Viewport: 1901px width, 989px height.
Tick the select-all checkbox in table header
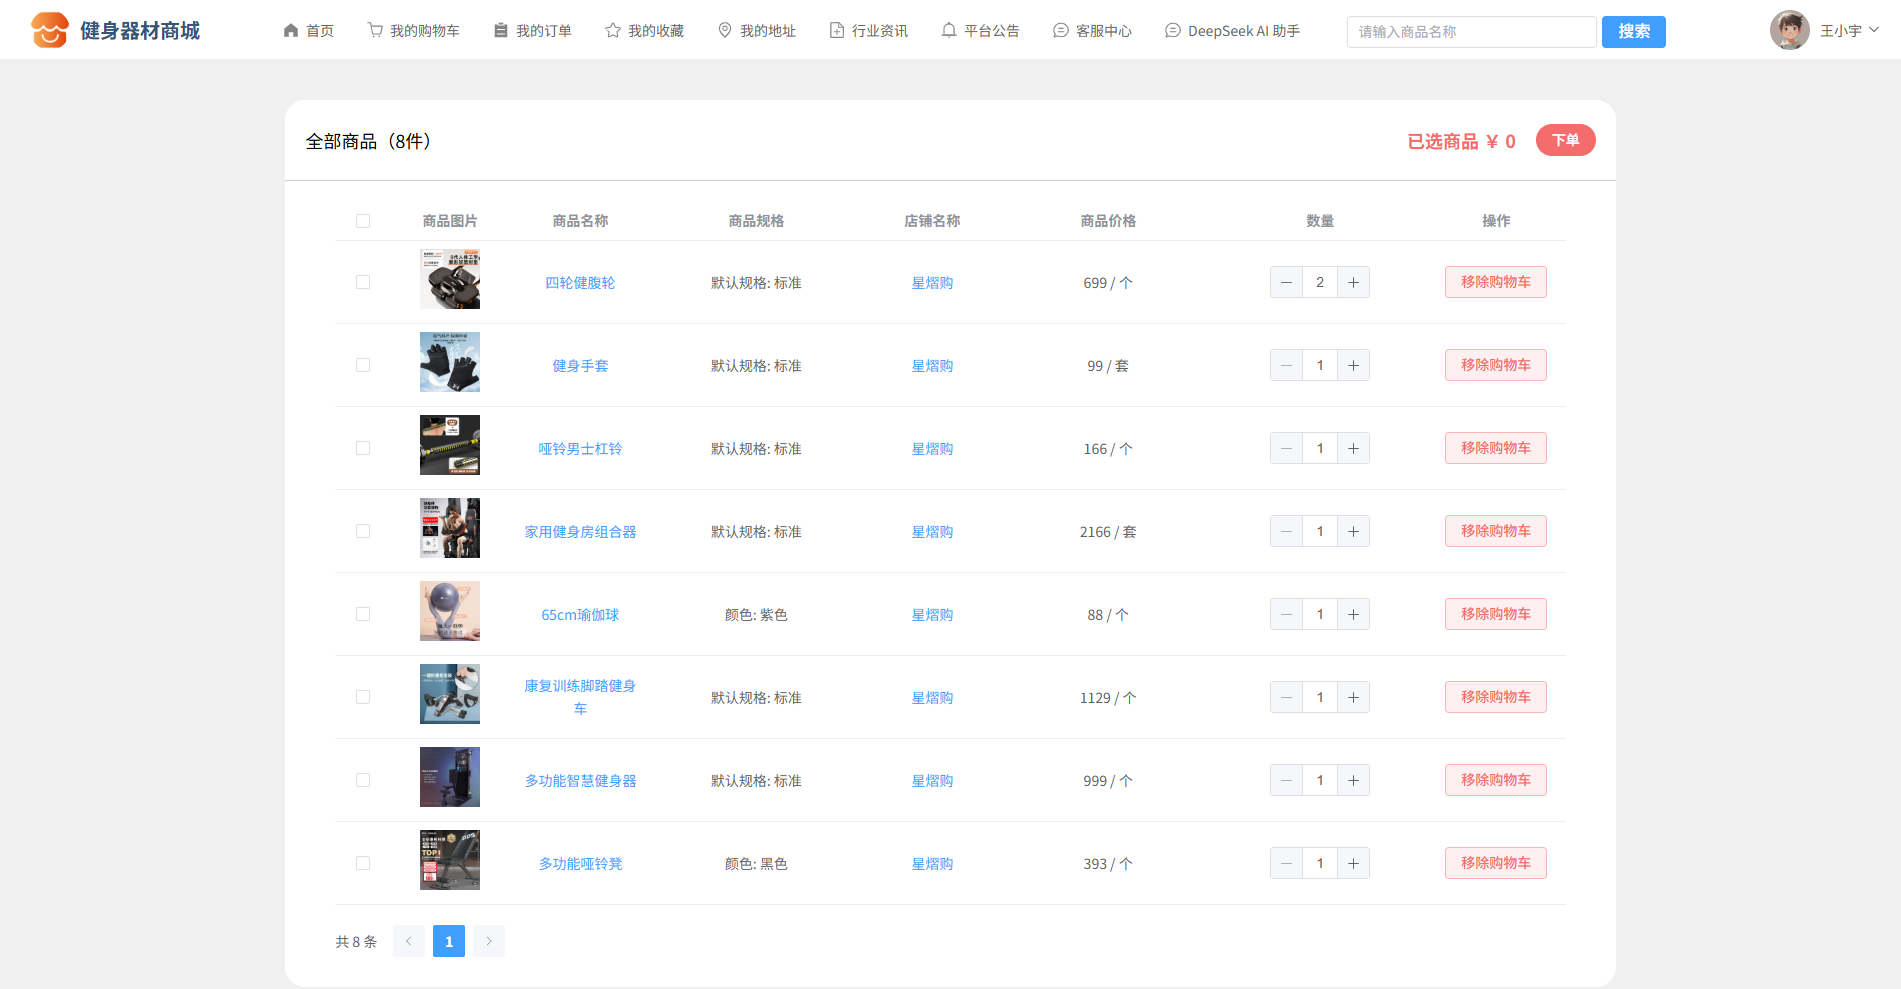(363, 221)
